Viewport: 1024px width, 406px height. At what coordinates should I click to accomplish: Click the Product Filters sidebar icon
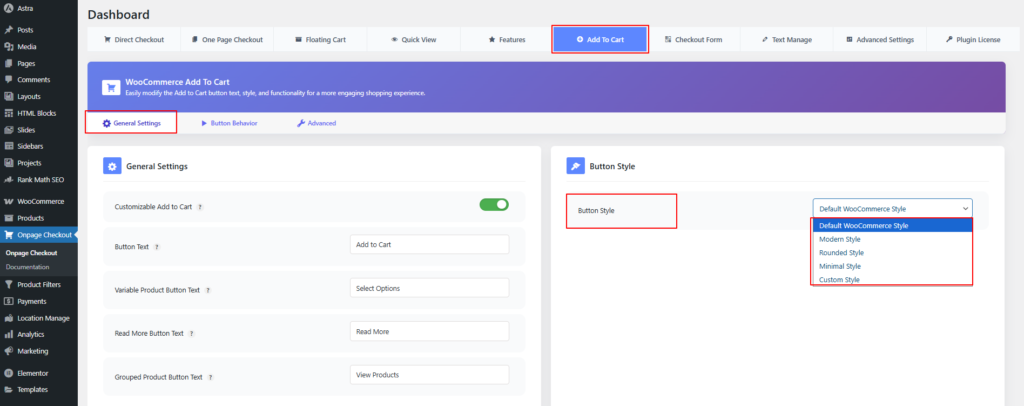(9, 284)
